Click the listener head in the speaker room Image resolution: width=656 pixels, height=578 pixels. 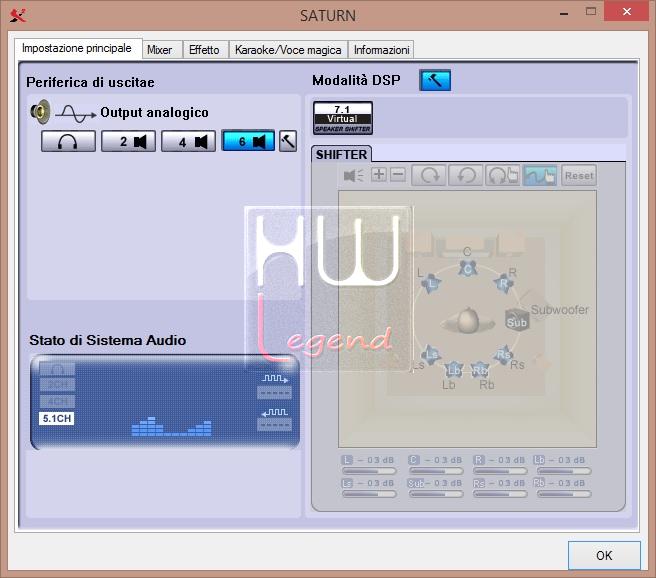(x=467, y=321)
